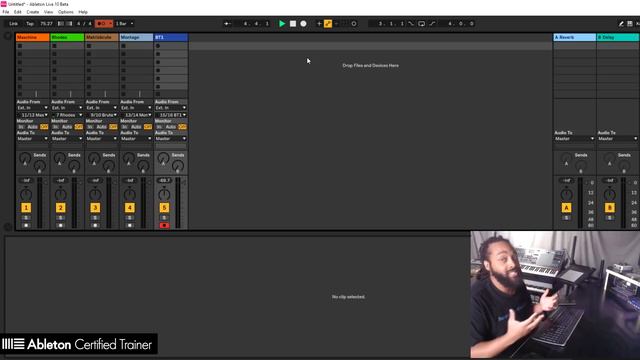
Task: Toggle track 4 Activator button
Action: [130, 208]
